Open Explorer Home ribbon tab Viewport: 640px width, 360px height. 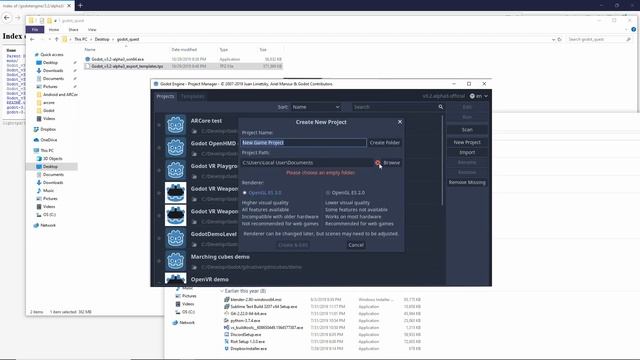[54, 29]
